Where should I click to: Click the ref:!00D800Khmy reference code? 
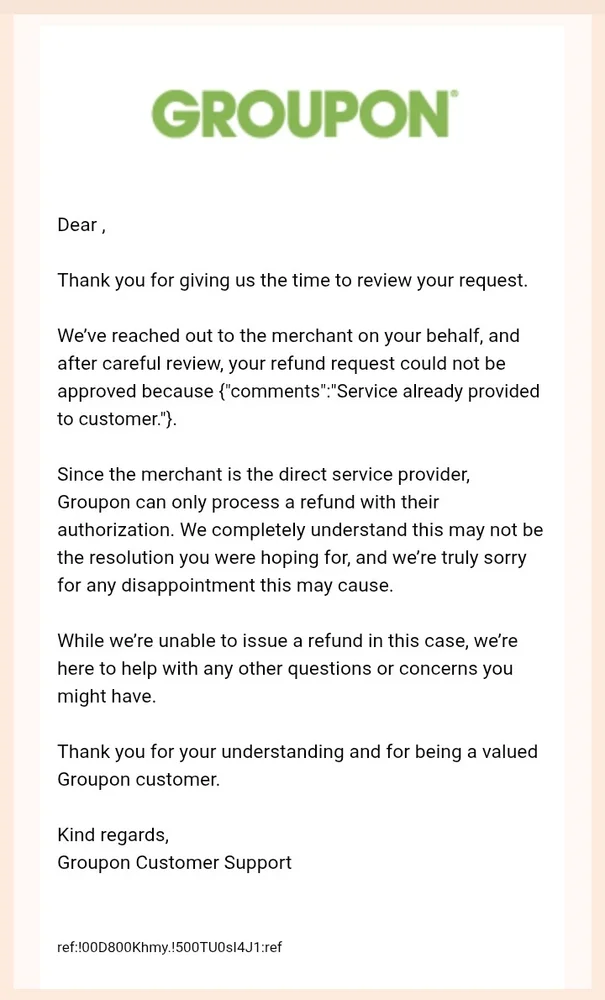pos(170,947)
